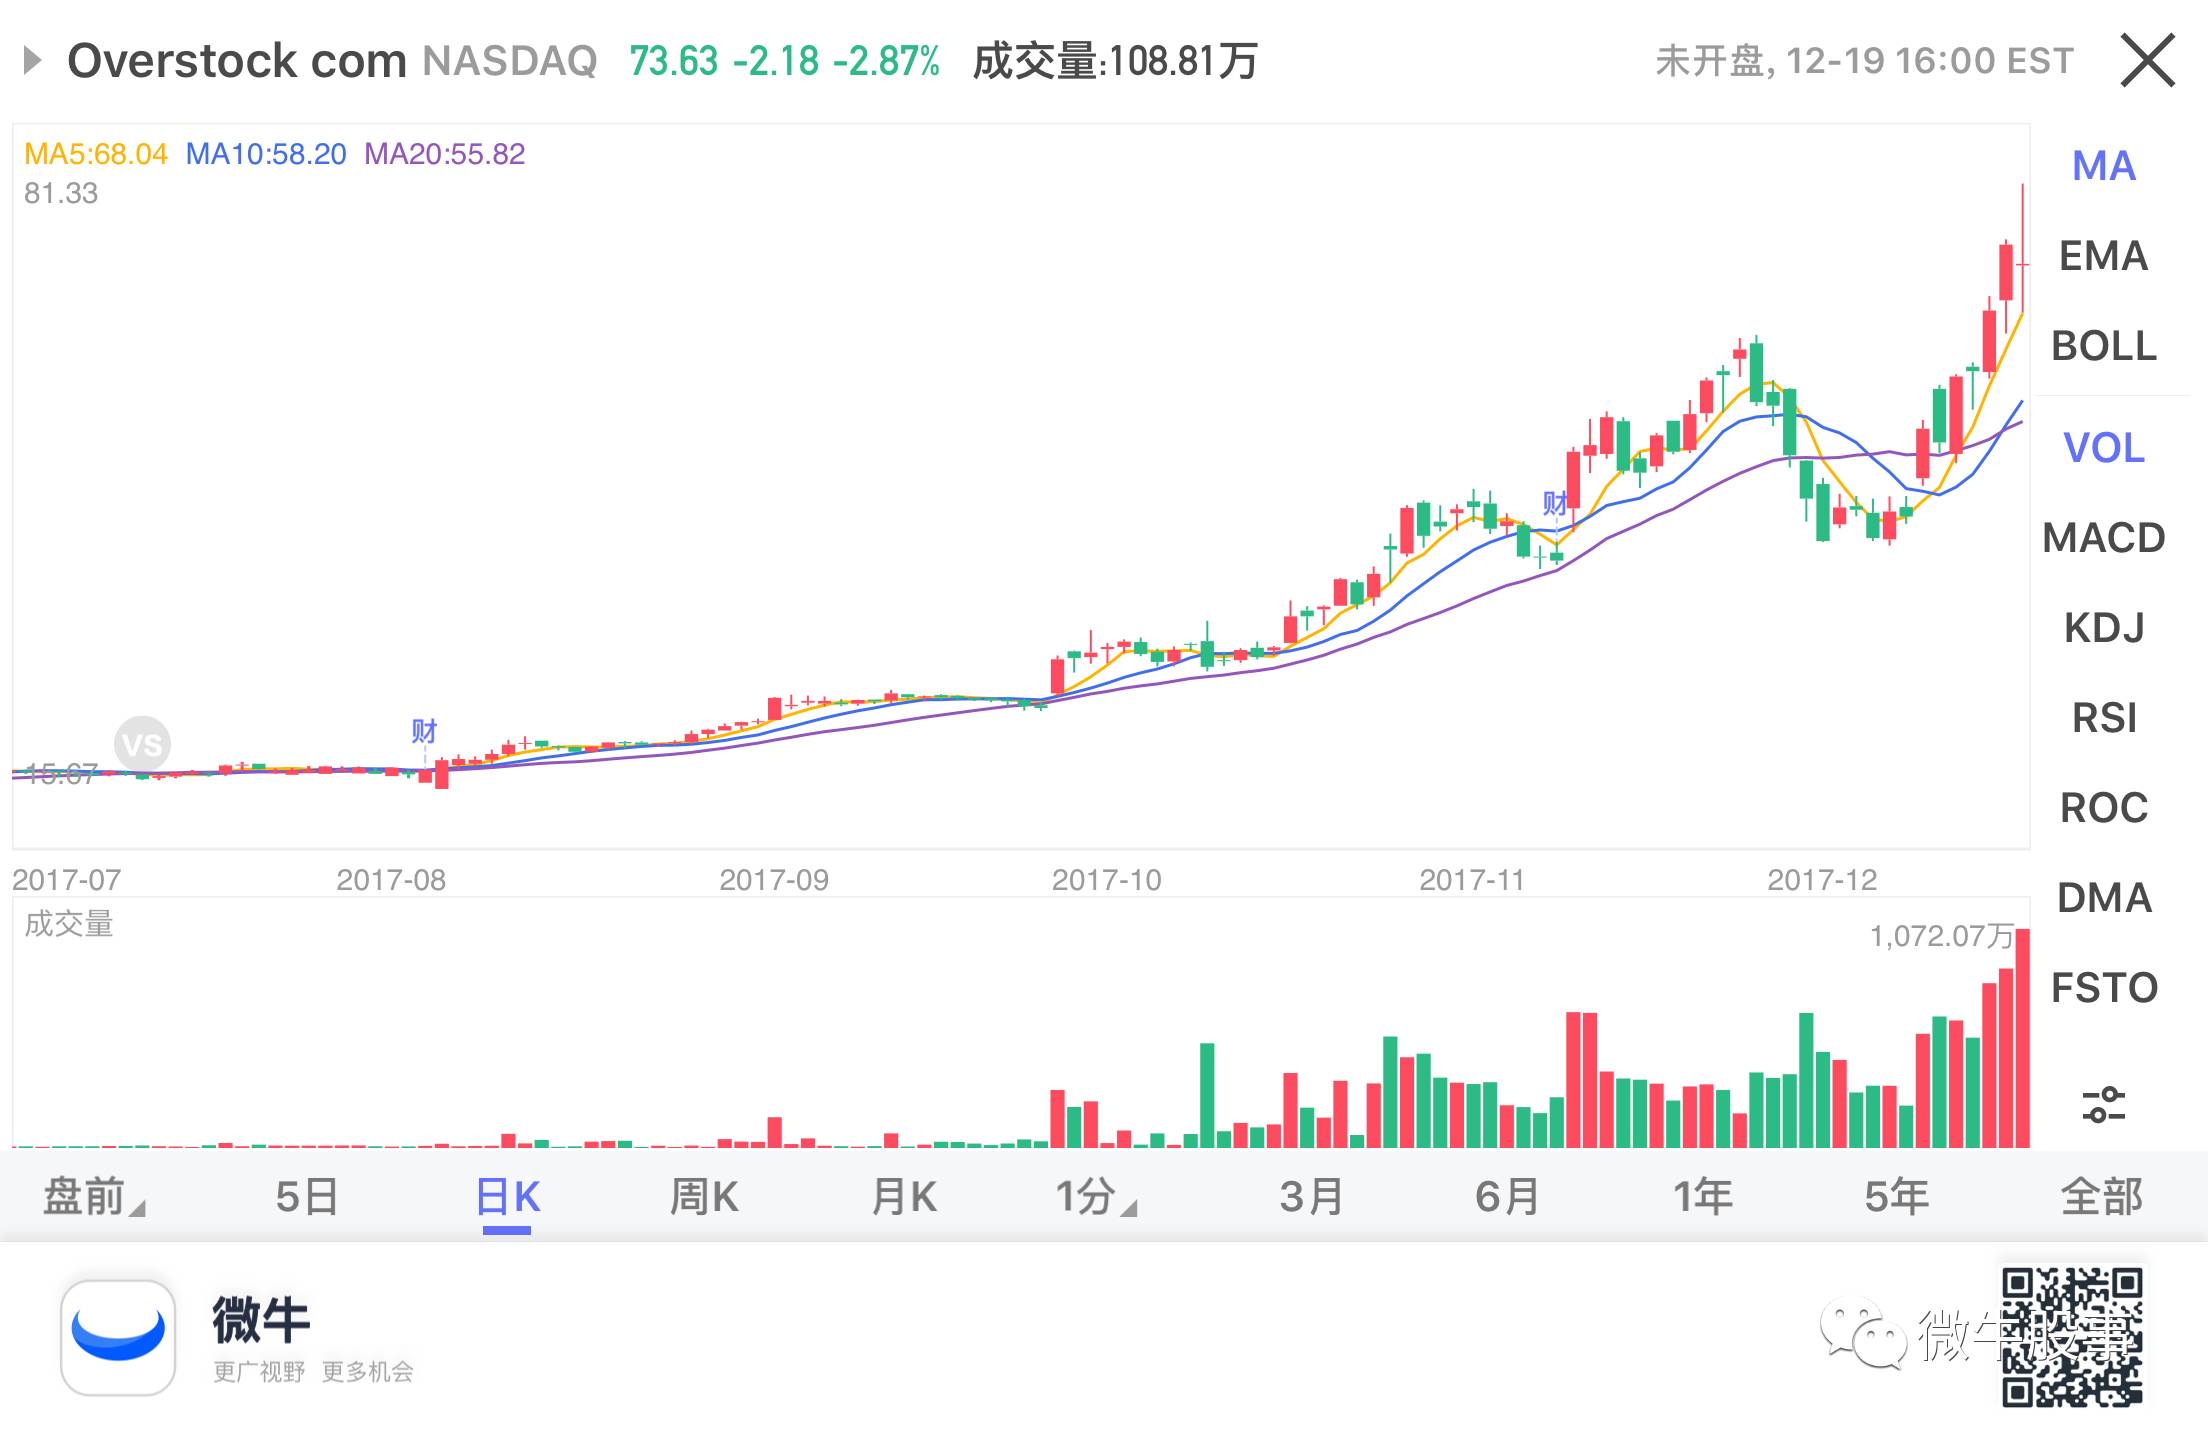Select the MACD sub-indicator
Viewport: 2208px width, 1434px height.
2103,538
